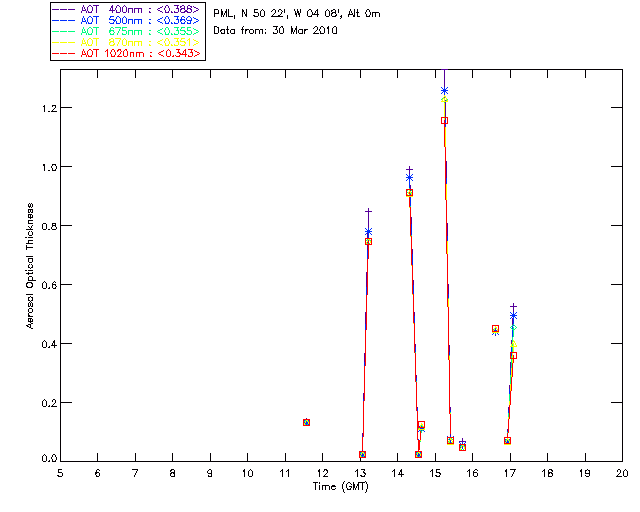Click the red square marker near 0.07 at time 15.4

[x=450, y=441]
